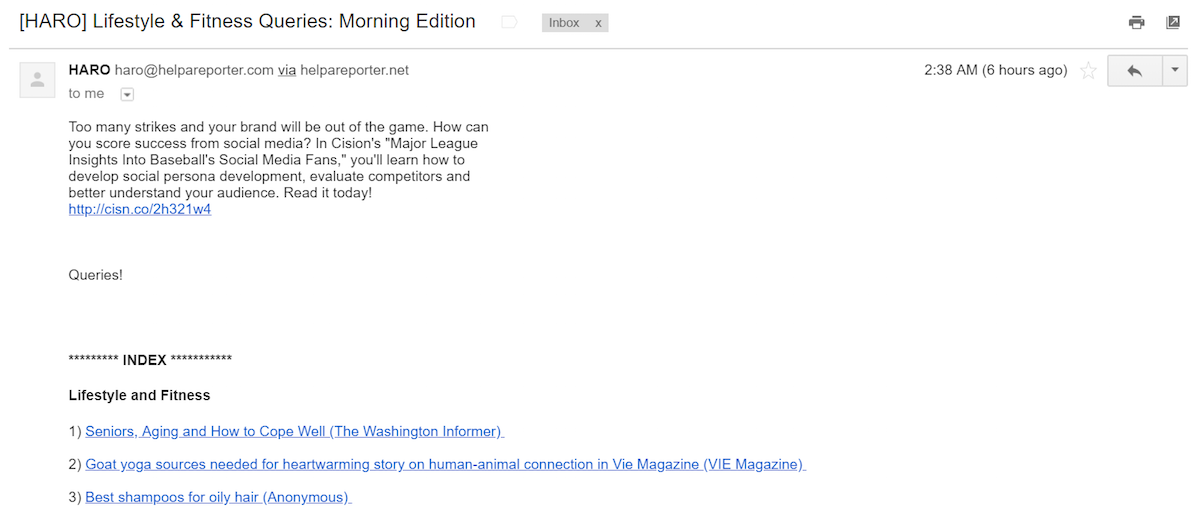Star this HARO email

[x=1088, y=71]
